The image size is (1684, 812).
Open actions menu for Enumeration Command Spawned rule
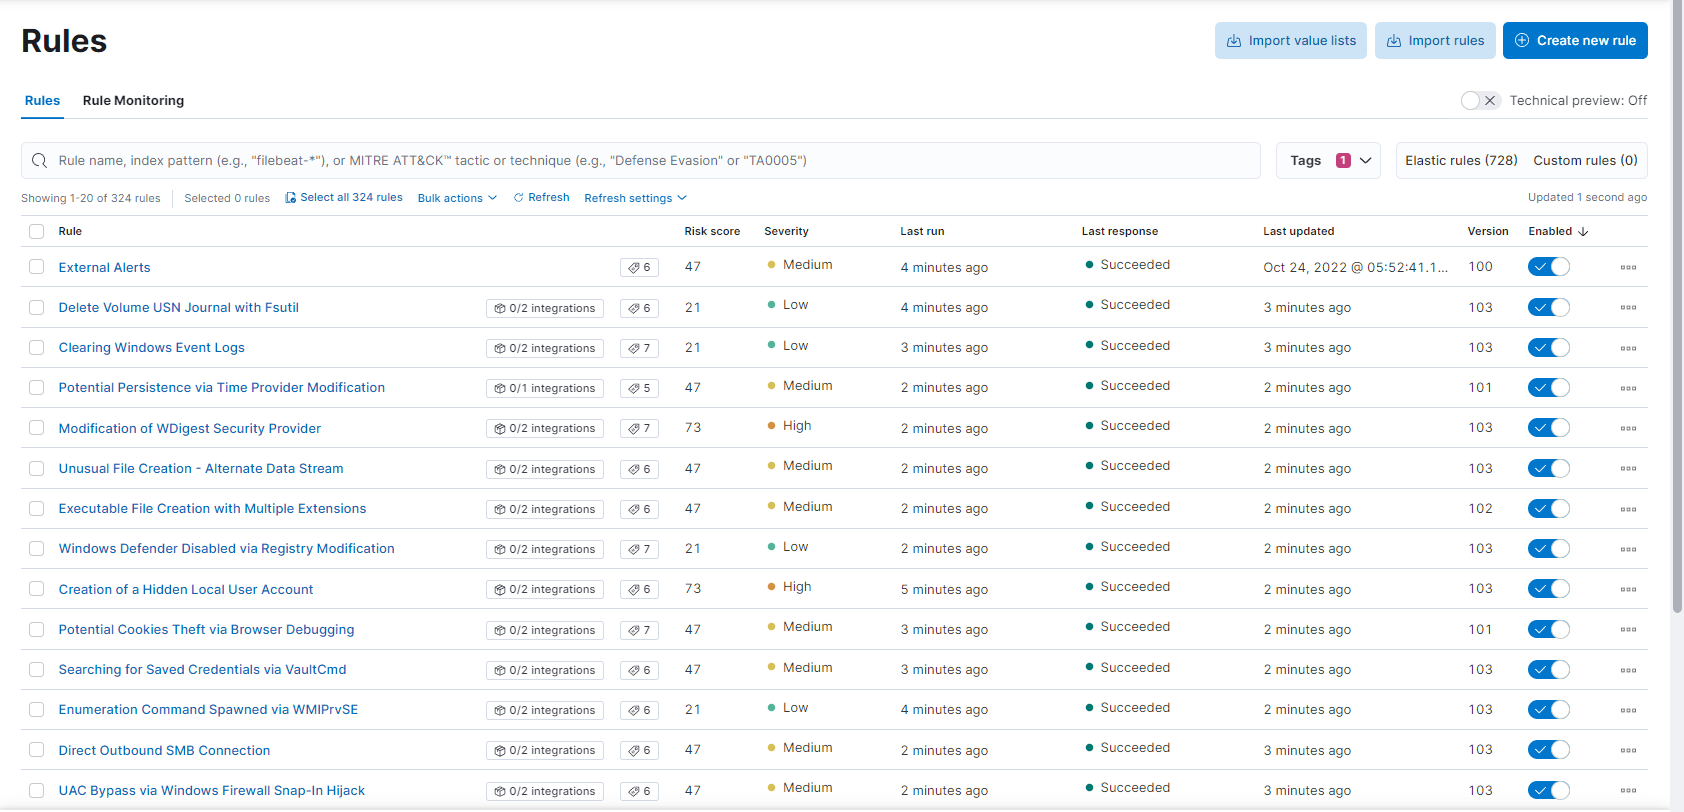coord(1628,710)
